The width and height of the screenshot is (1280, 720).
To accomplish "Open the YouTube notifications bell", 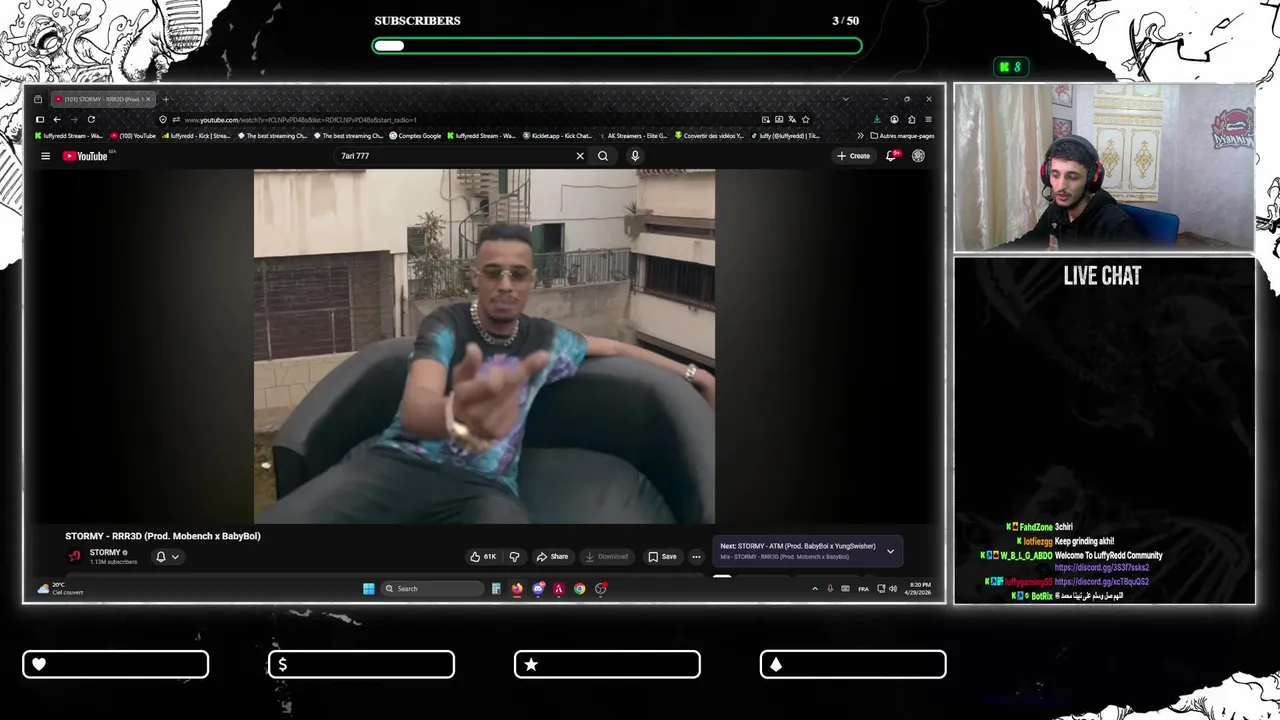I will click(891, 156).
